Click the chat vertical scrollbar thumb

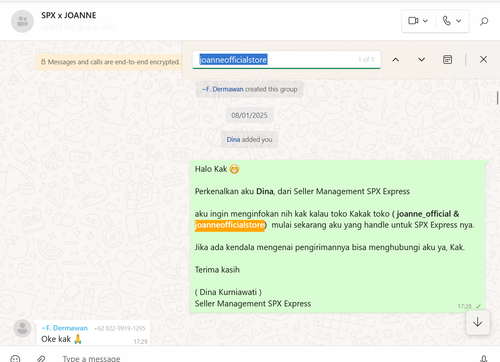pyautogui.click(x=498, y=98)
